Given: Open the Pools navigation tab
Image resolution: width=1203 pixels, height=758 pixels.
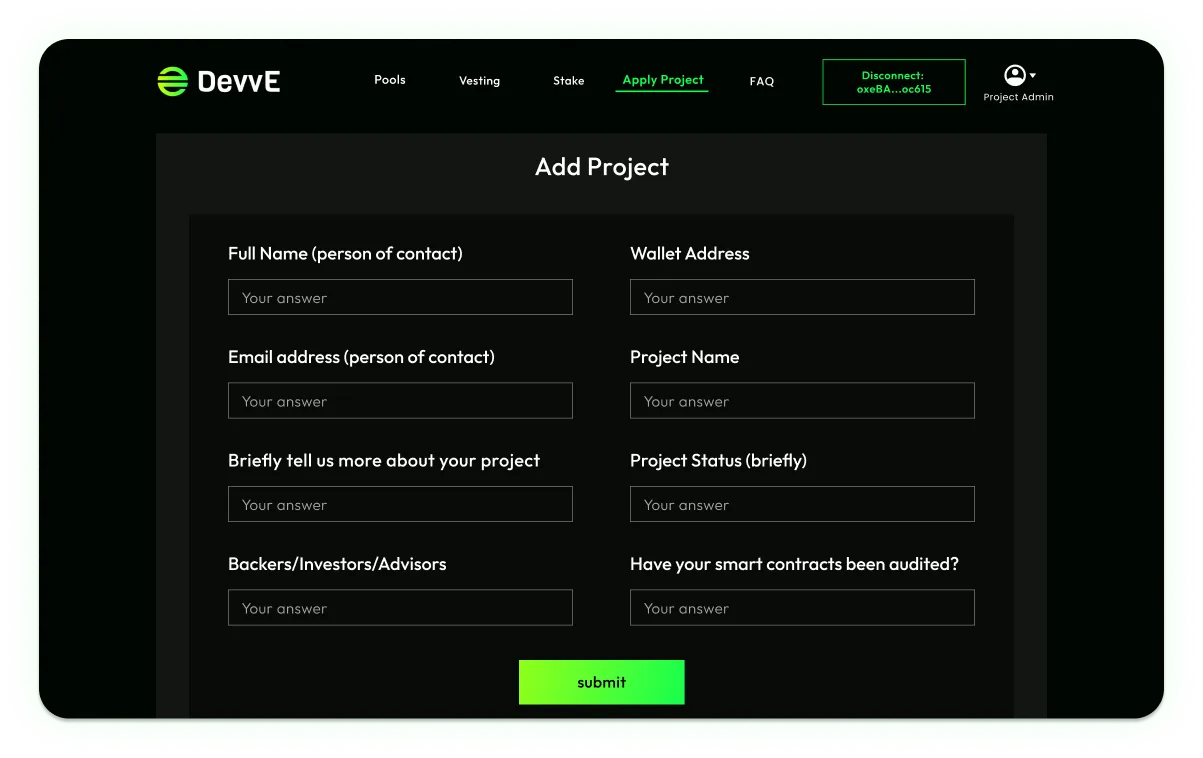Looking at the screenshot, I should 389,80.
